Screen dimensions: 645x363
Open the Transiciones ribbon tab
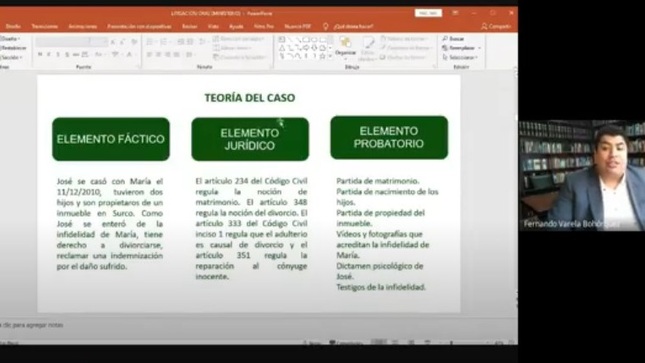(x=45, y=26)
